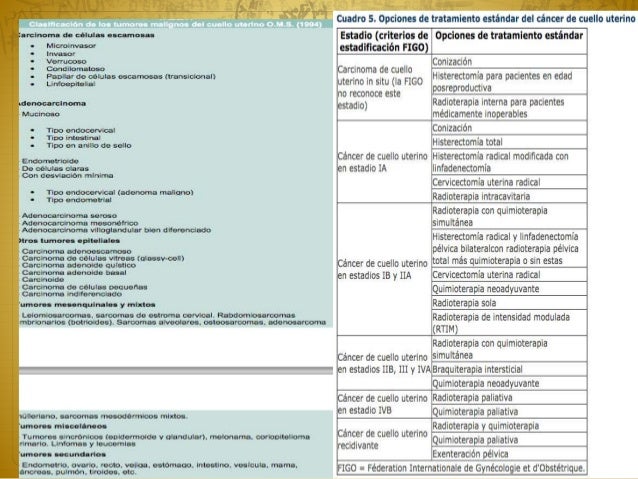Select the 'Adenocarcinoma' heading
The image size is (638, 479).
pyautogui.click(x=52, y=103)
